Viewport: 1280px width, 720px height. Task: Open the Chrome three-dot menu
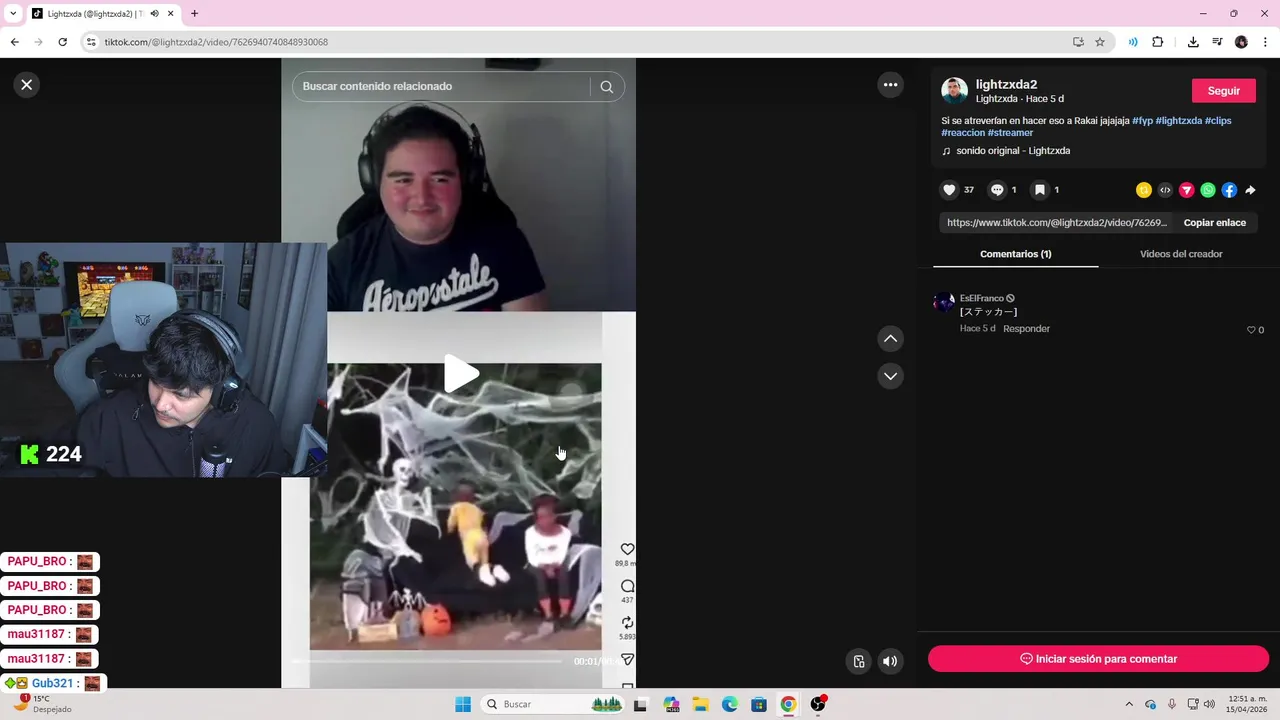1265,42
